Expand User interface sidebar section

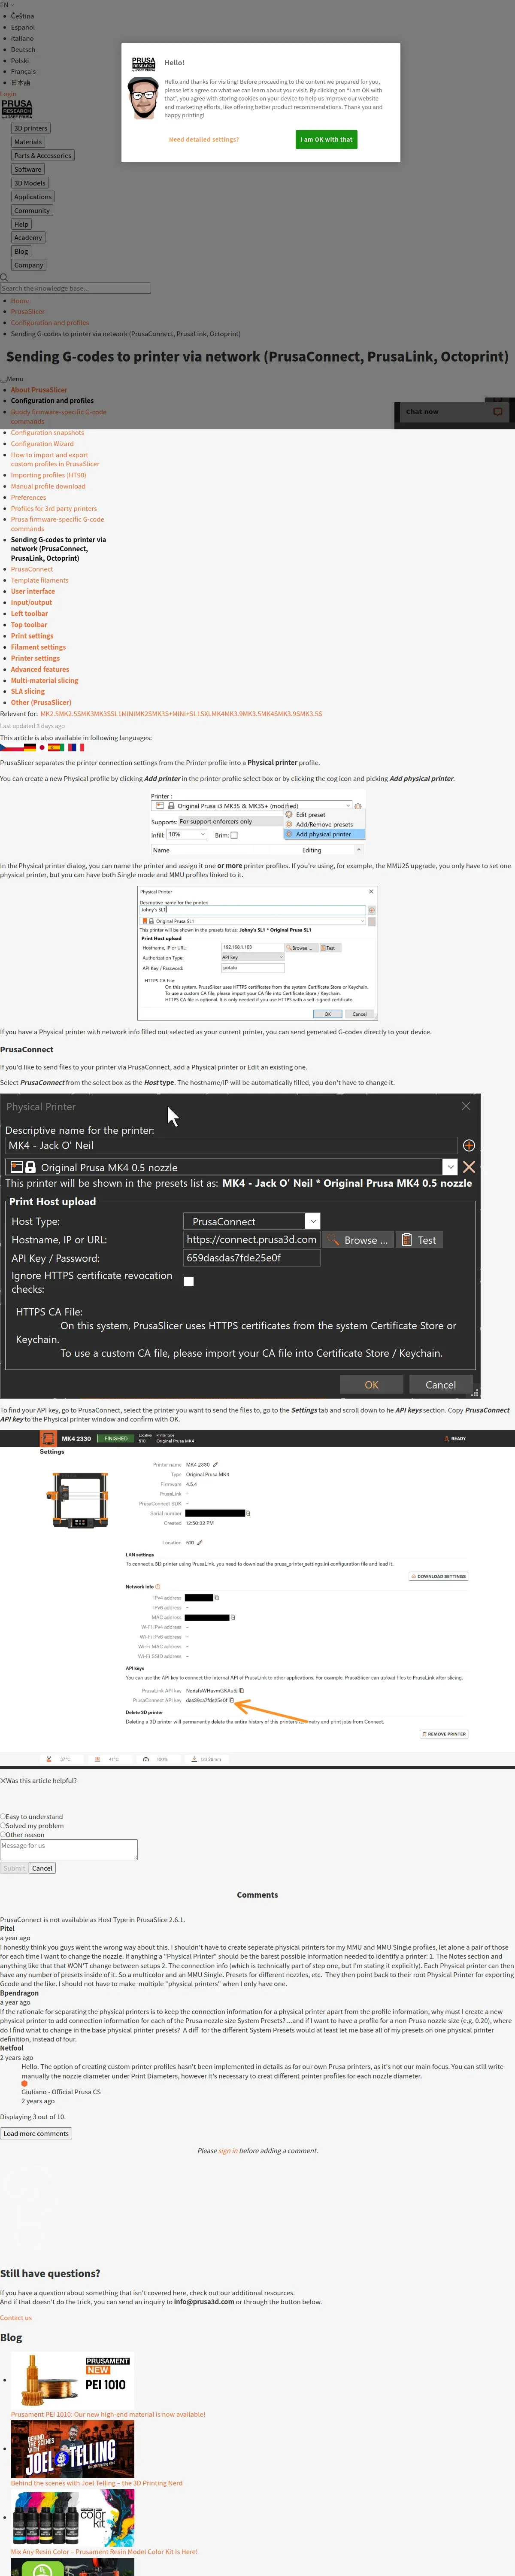(33, 591)
